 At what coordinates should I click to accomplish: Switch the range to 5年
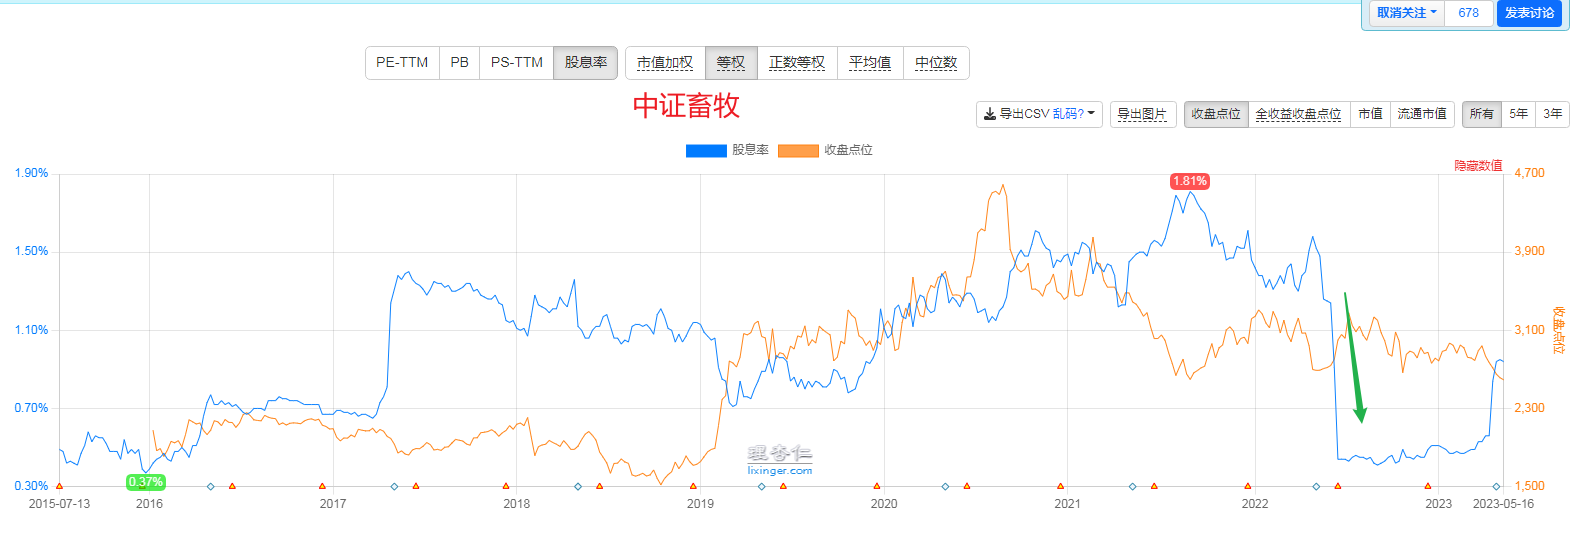(1518, 114)
